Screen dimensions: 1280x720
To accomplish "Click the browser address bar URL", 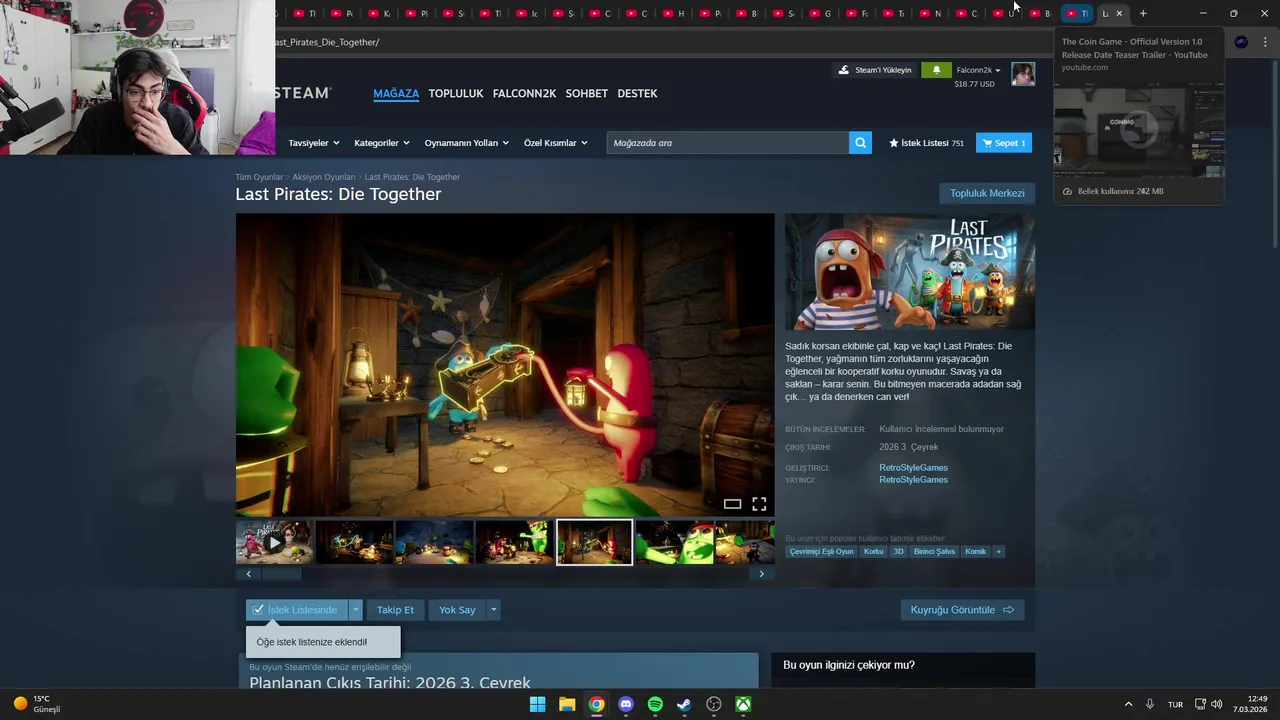I will click(x=327, y=42).
